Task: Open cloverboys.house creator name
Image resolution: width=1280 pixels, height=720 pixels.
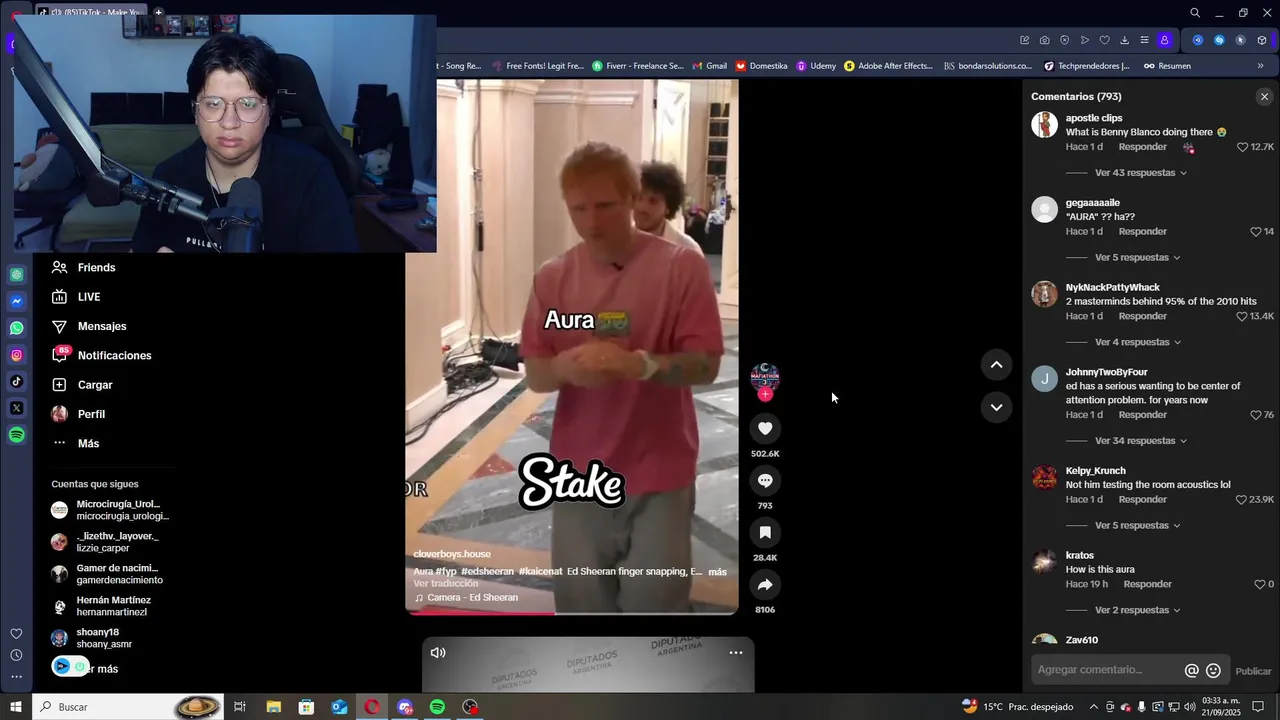Action: pos(452,554)
